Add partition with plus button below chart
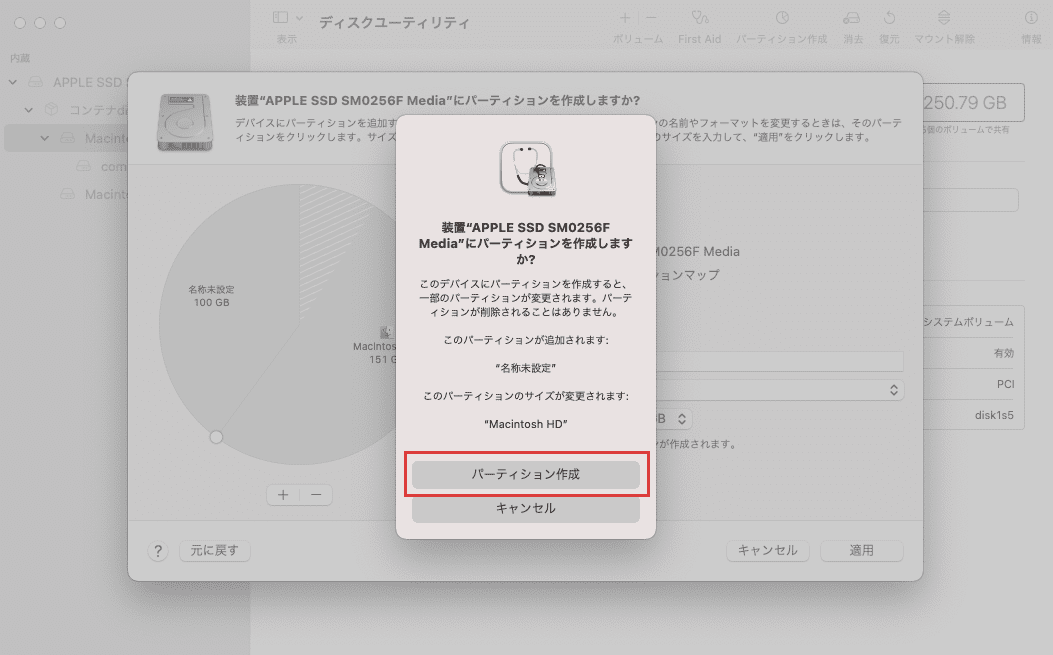 (283, 495)
